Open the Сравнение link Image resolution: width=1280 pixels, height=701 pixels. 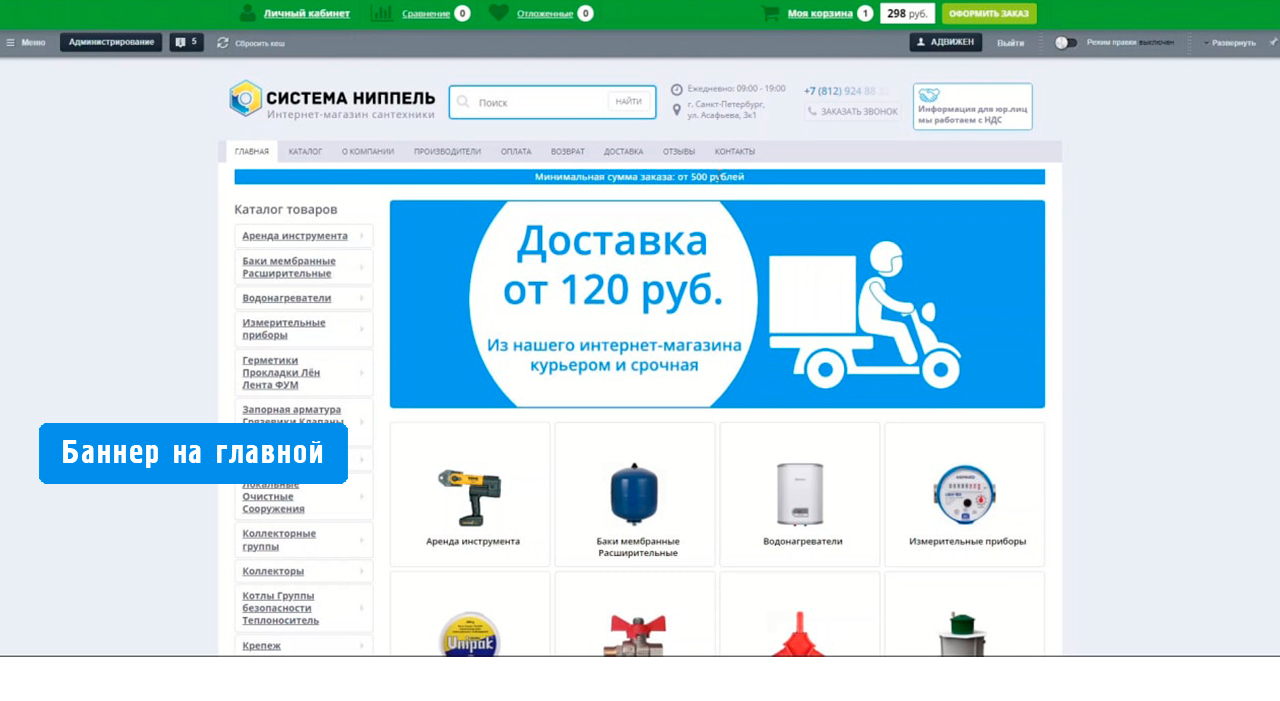[426, 13]
